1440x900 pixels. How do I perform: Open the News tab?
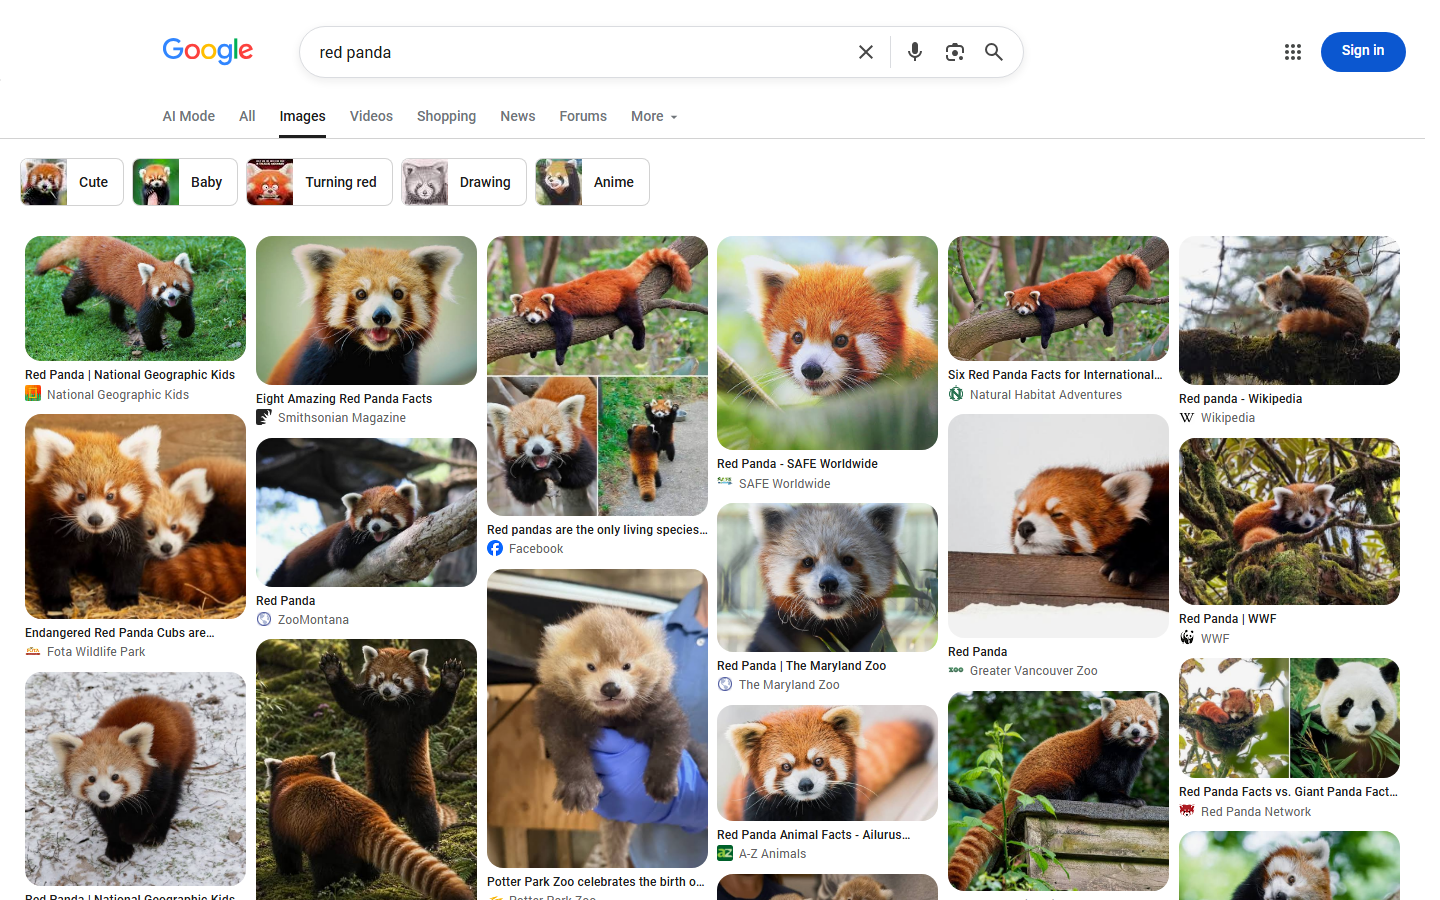[x=518, y=116]
